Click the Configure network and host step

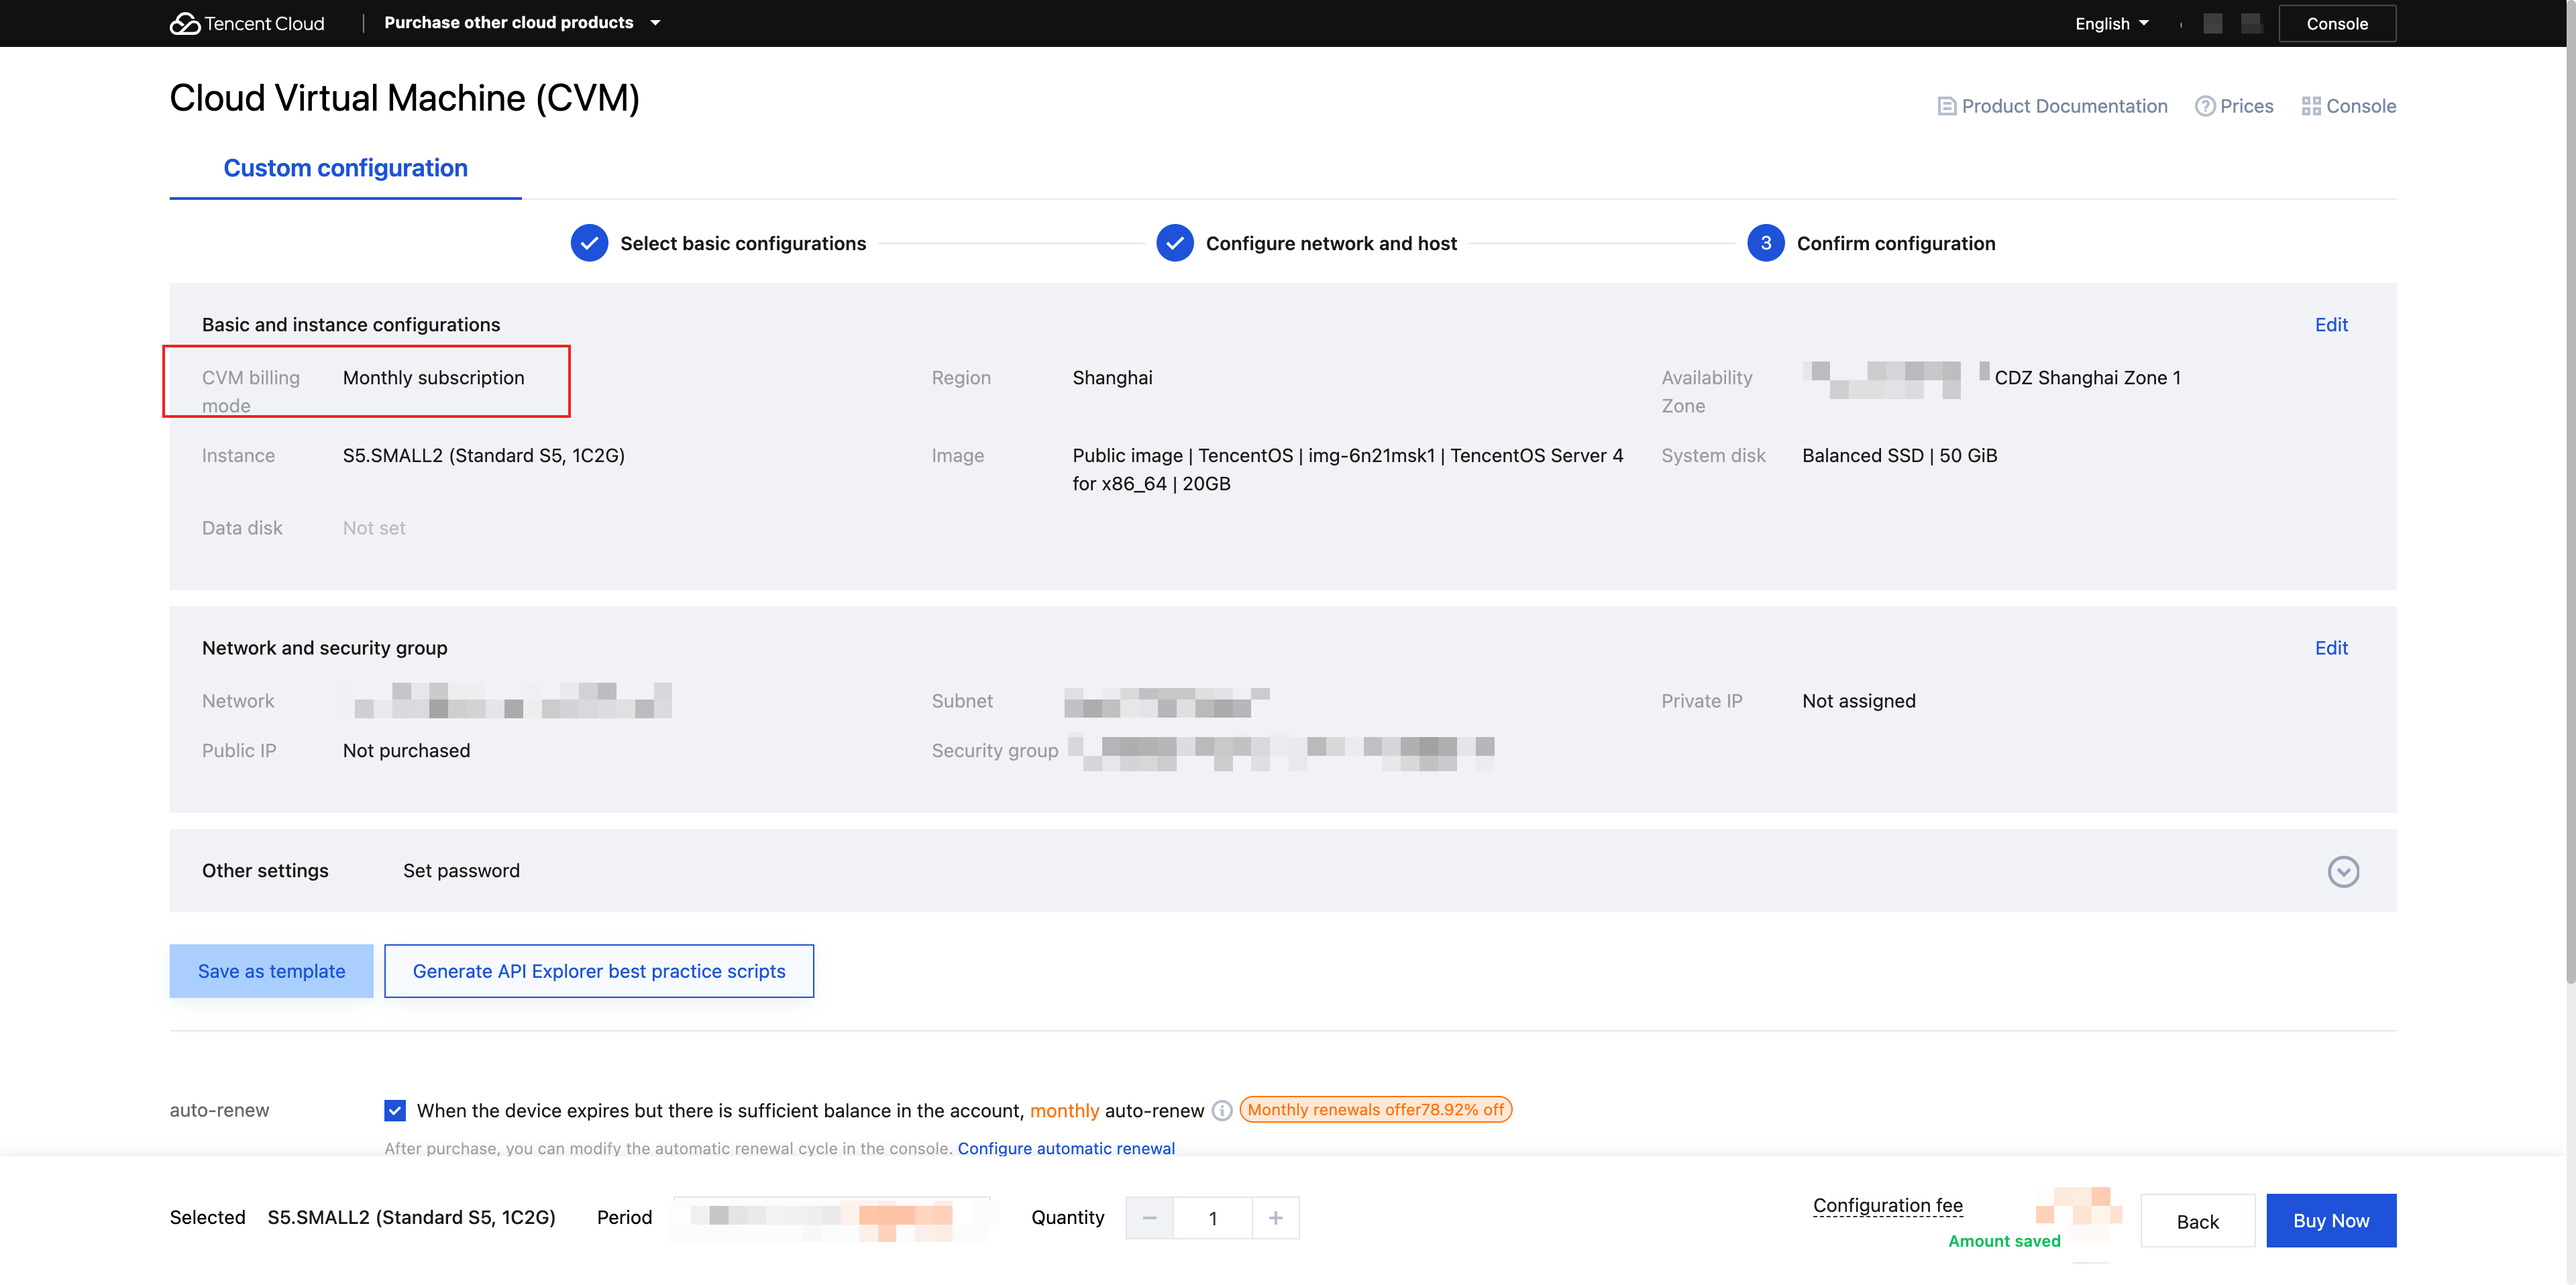(x=1330, y=243)
